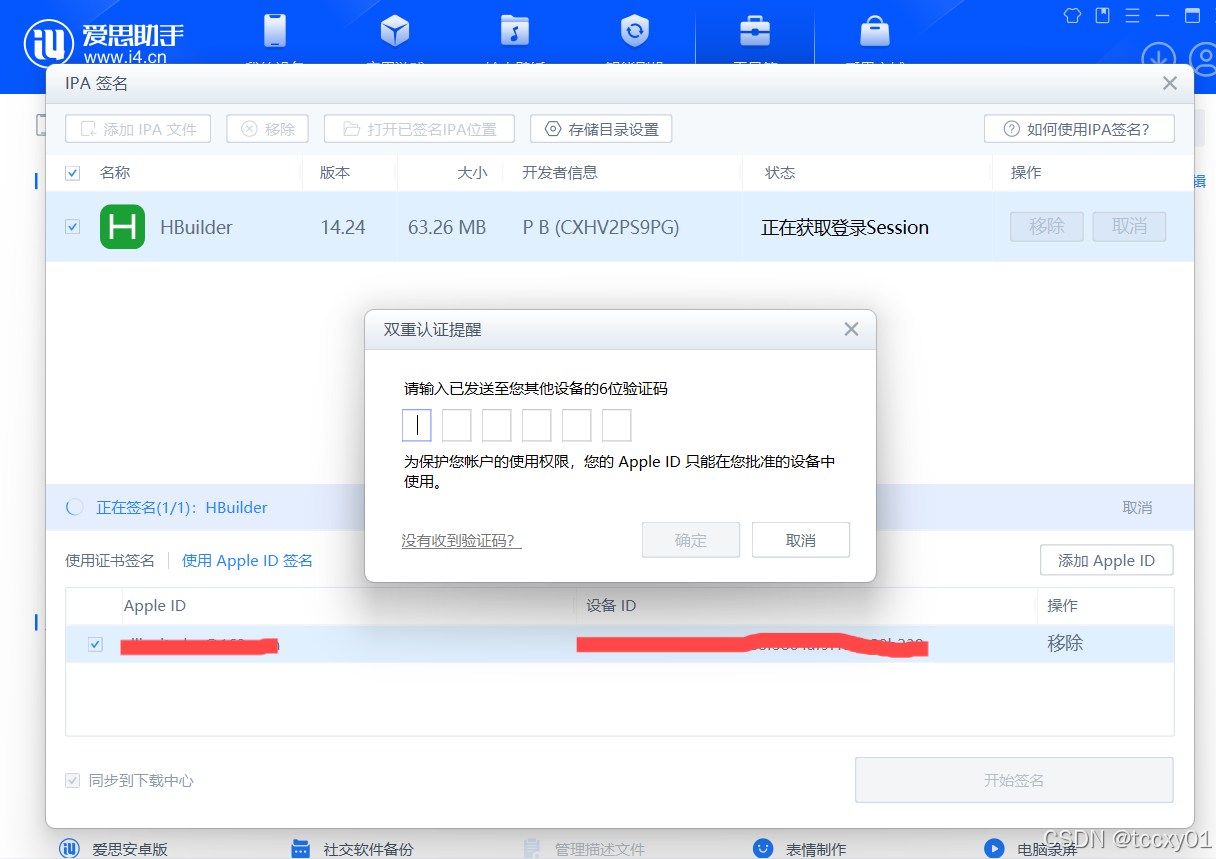Click the Apple ID column header in the accounts table

coord(155,605)
